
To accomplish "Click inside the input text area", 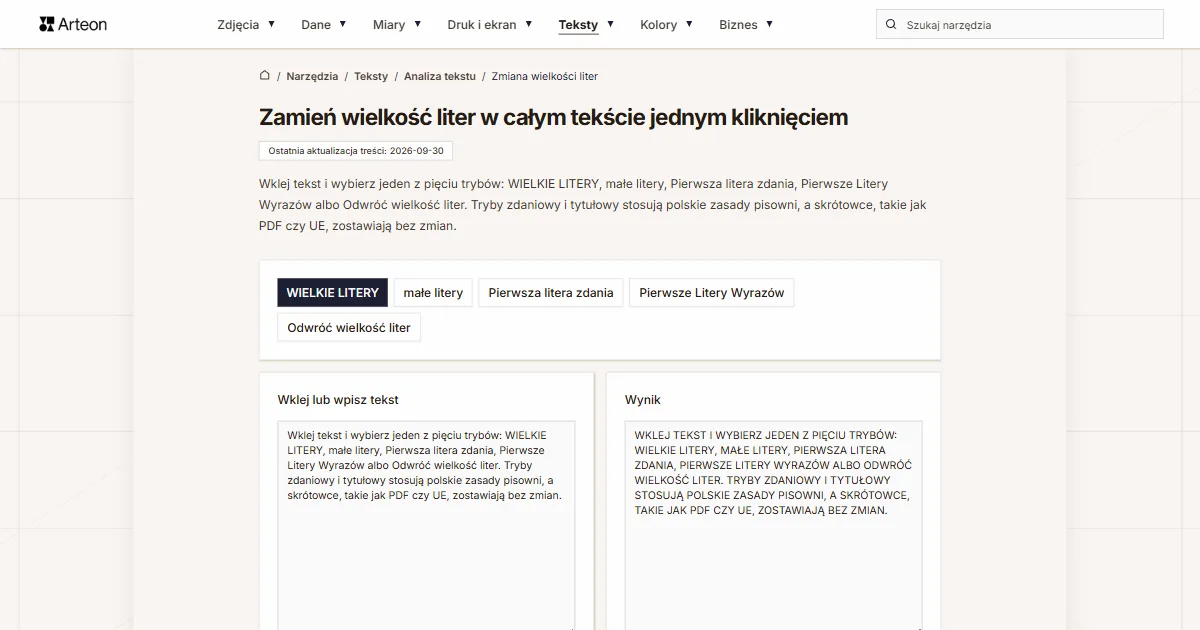I will (x=426, y=525).
